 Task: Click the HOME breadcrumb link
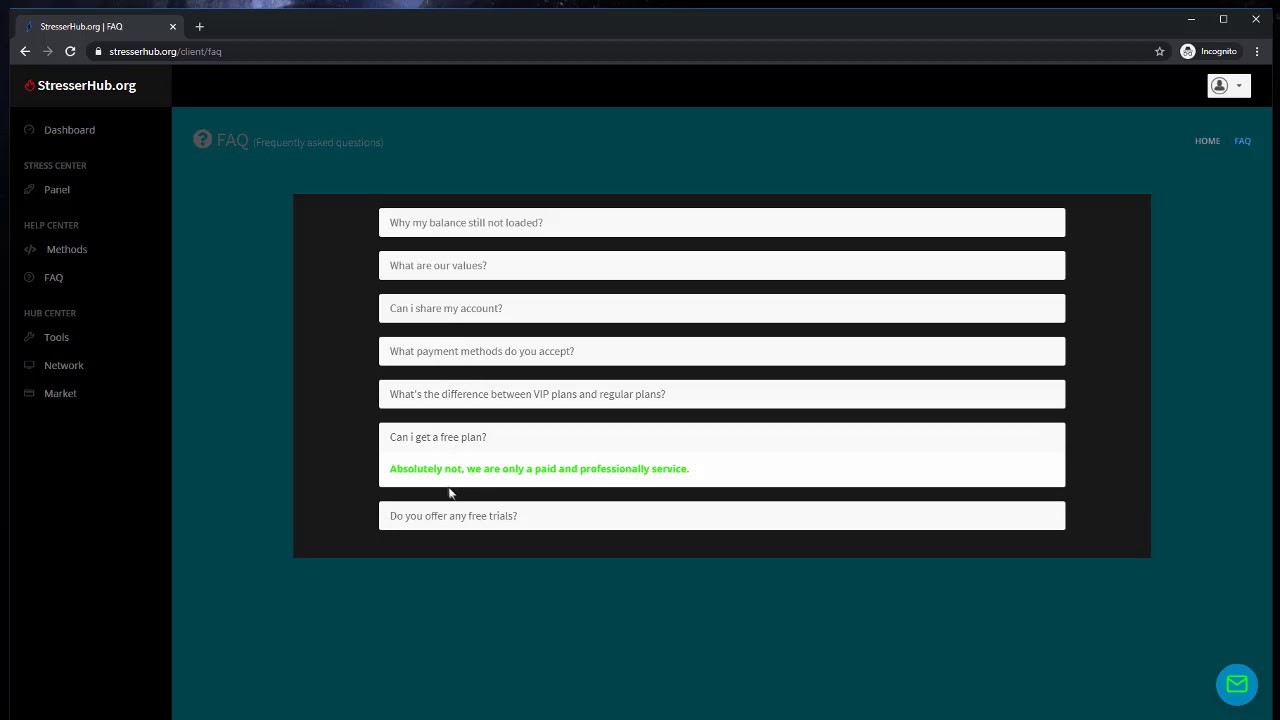pos(1207,141)
